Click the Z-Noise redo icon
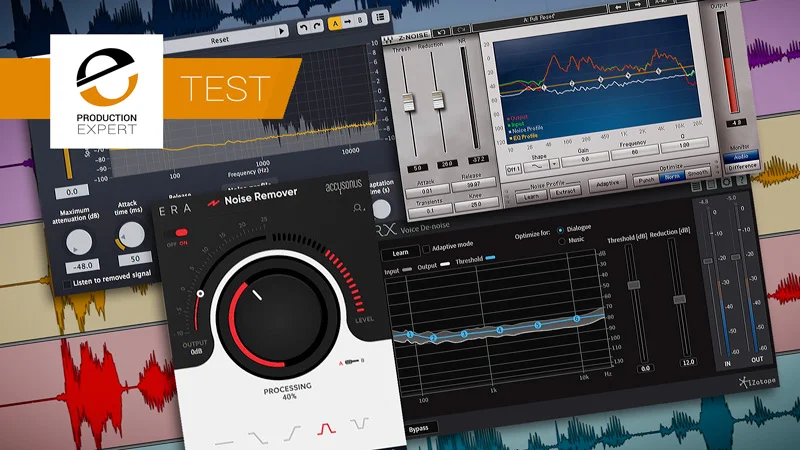Viewport: 800px width, 450px height. pos(460,30)
